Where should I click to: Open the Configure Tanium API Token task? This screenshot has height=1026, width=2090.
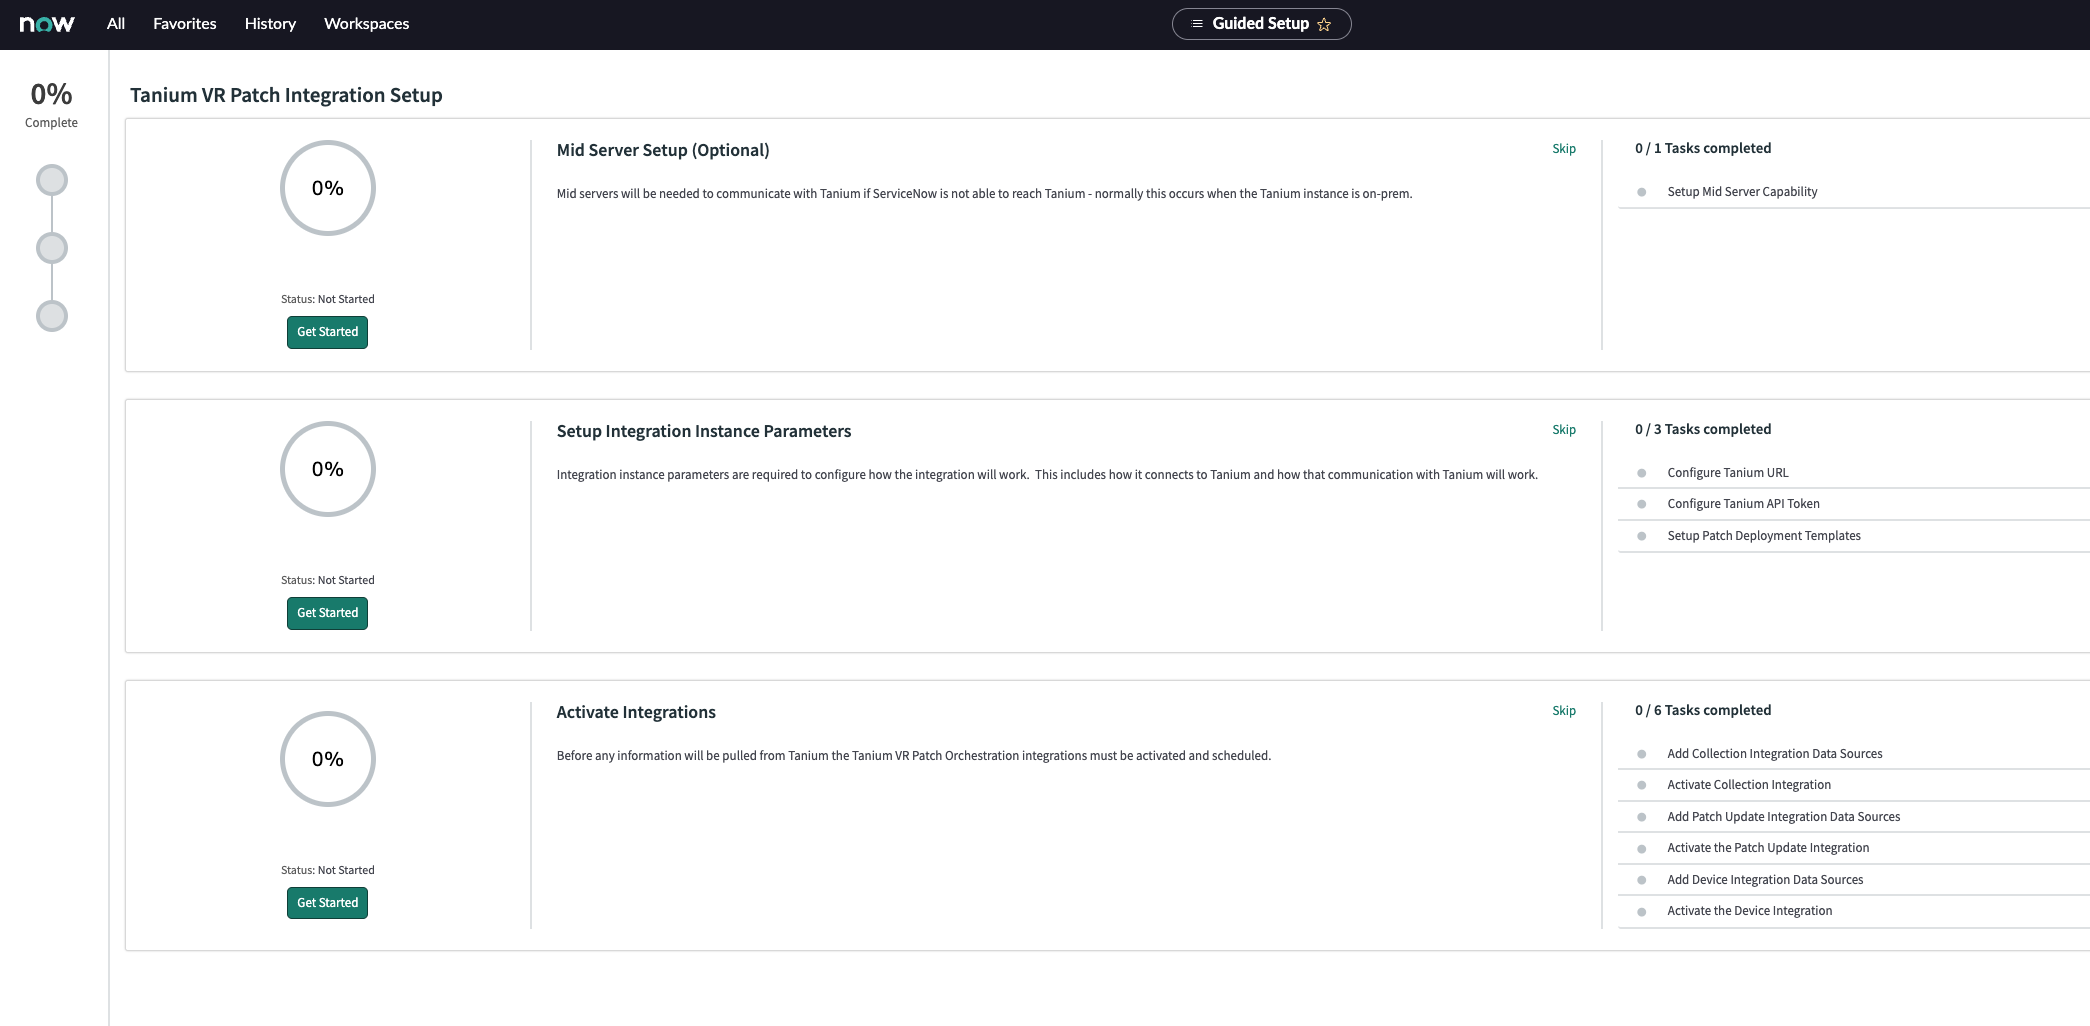click(1743, 504)
